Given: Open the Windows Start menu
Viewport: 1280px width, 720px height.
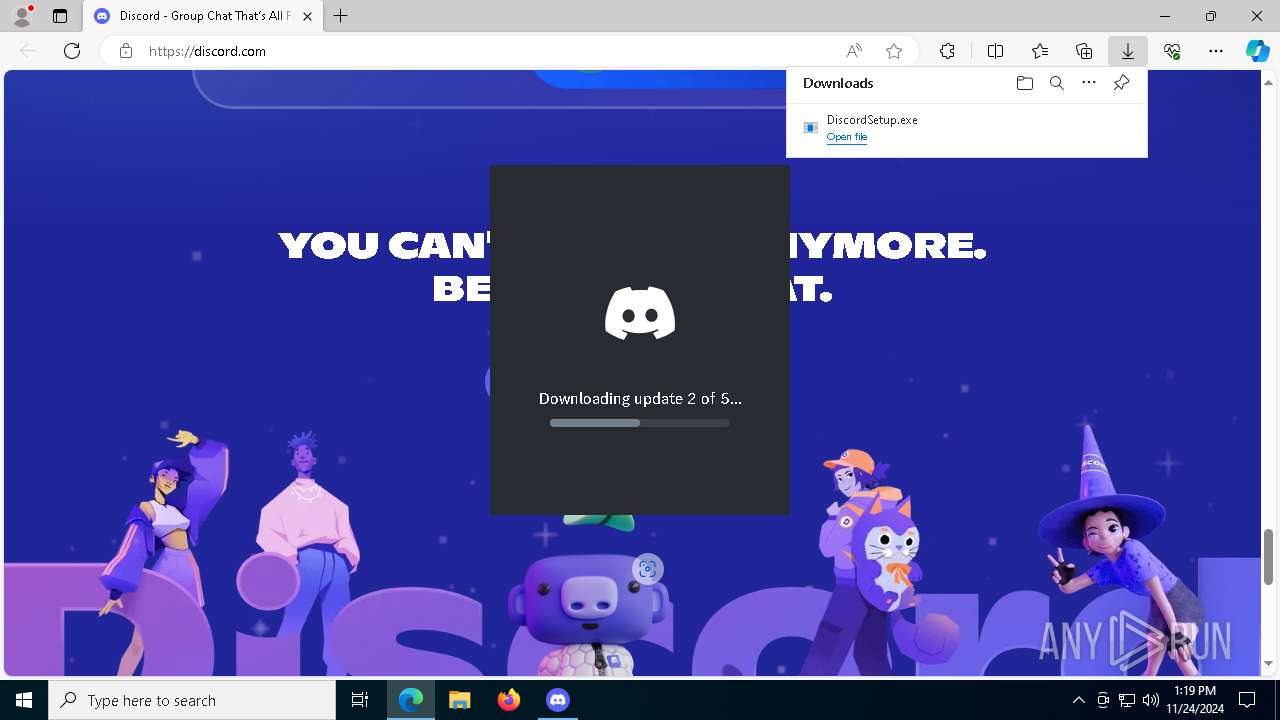Looking at the screenshot, I should pyautogui.click(x=24, y=700).
